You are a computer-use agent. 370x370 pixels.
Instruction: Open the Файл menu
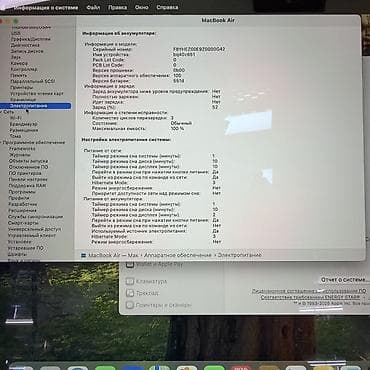93,7
